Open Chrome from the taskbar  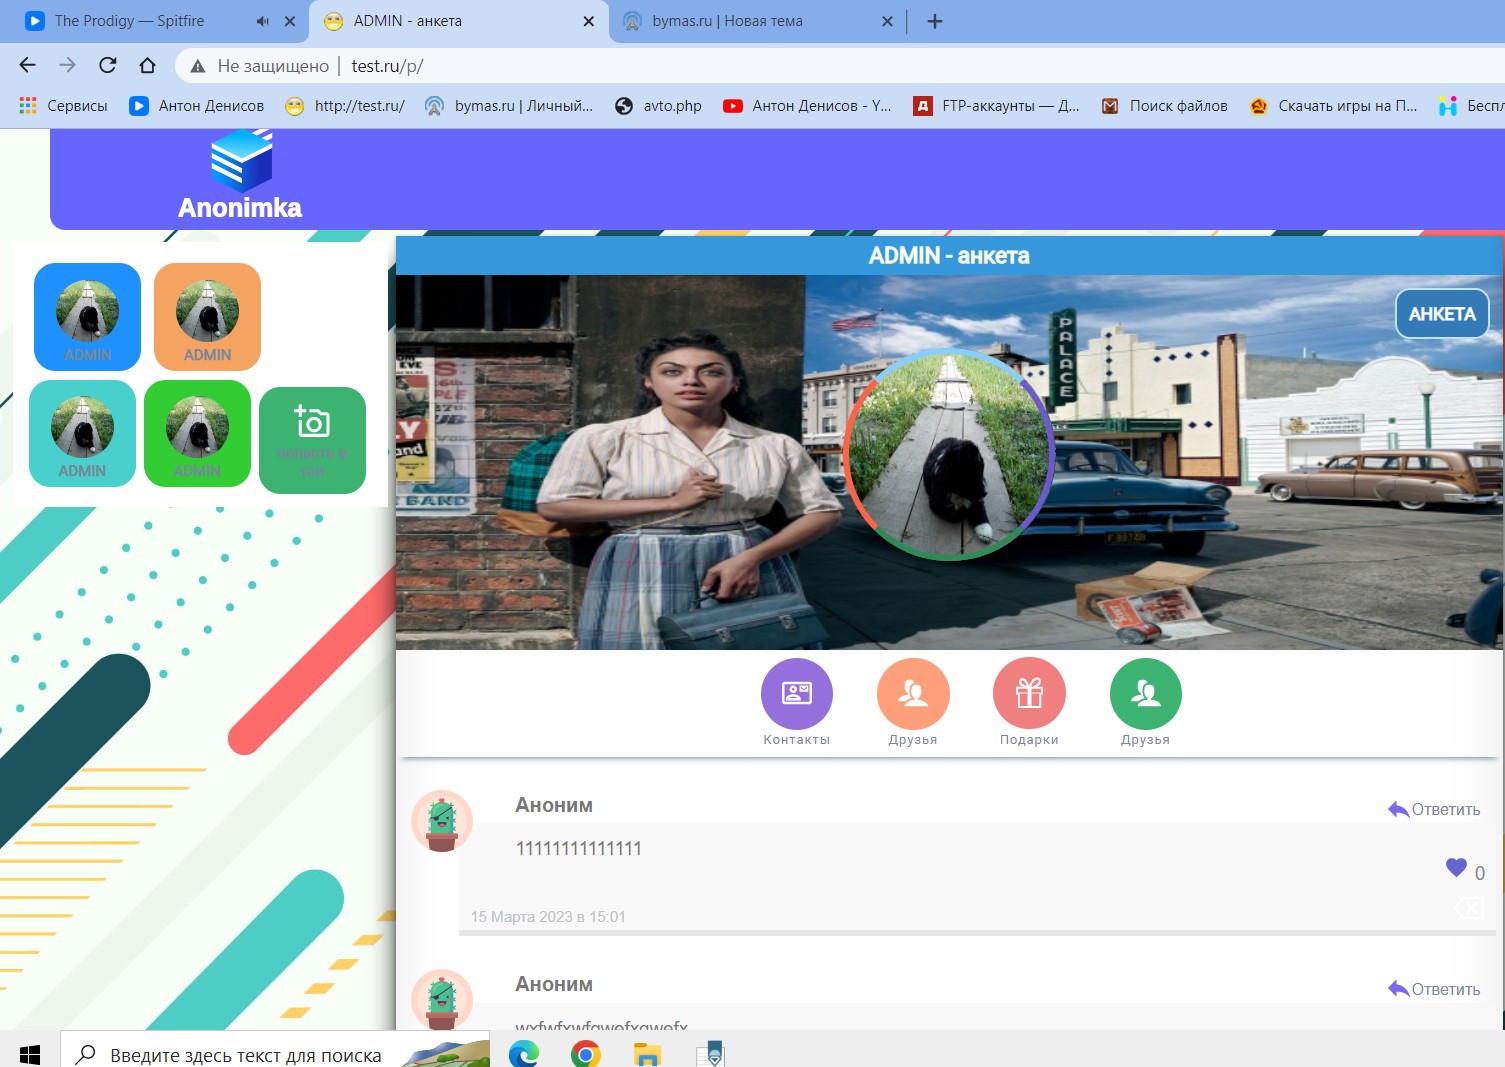pos(585,1054)
